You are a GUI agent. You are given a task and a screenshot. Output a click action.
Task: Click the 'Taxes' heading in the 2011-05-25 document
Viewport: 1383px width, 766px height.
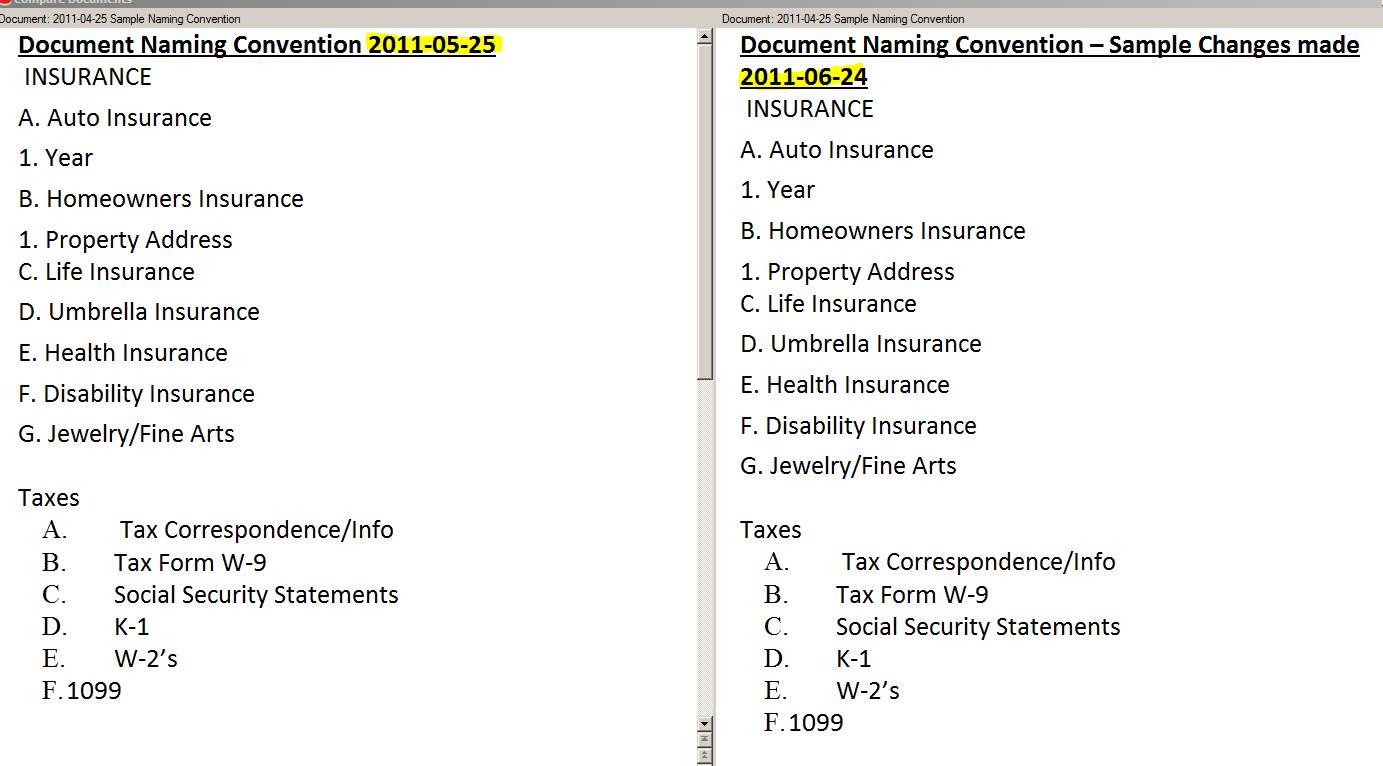(x=49, y=498)
